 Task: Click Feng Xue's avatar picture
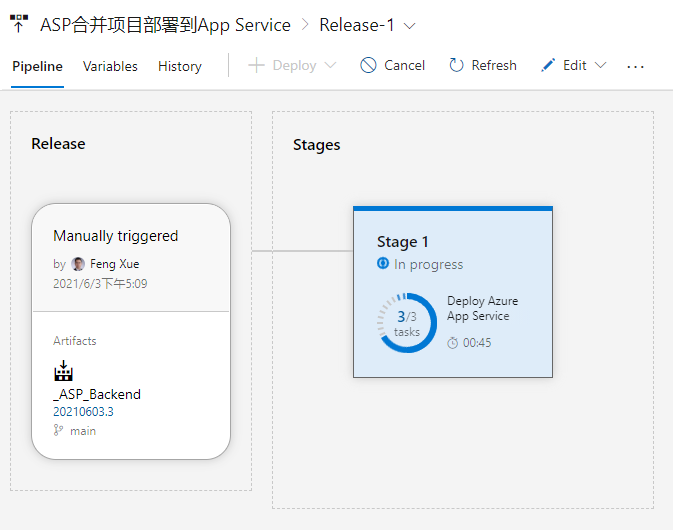tap(78, 264)
